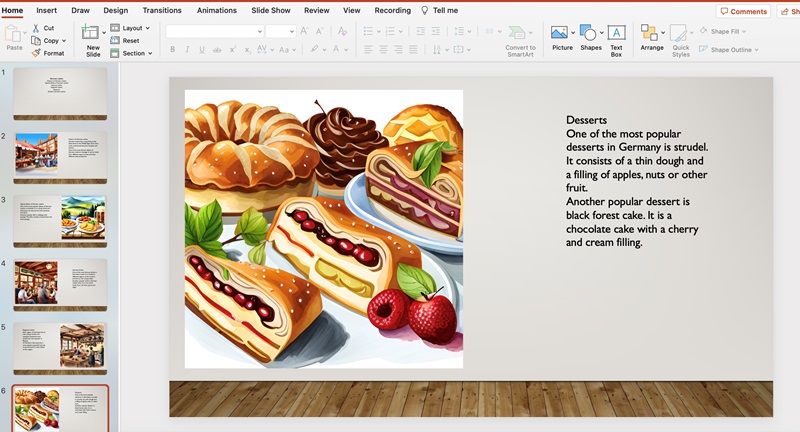Open the font name combo box
The height and width of the screenshot is (432, 800).
[x=212, y=31]
